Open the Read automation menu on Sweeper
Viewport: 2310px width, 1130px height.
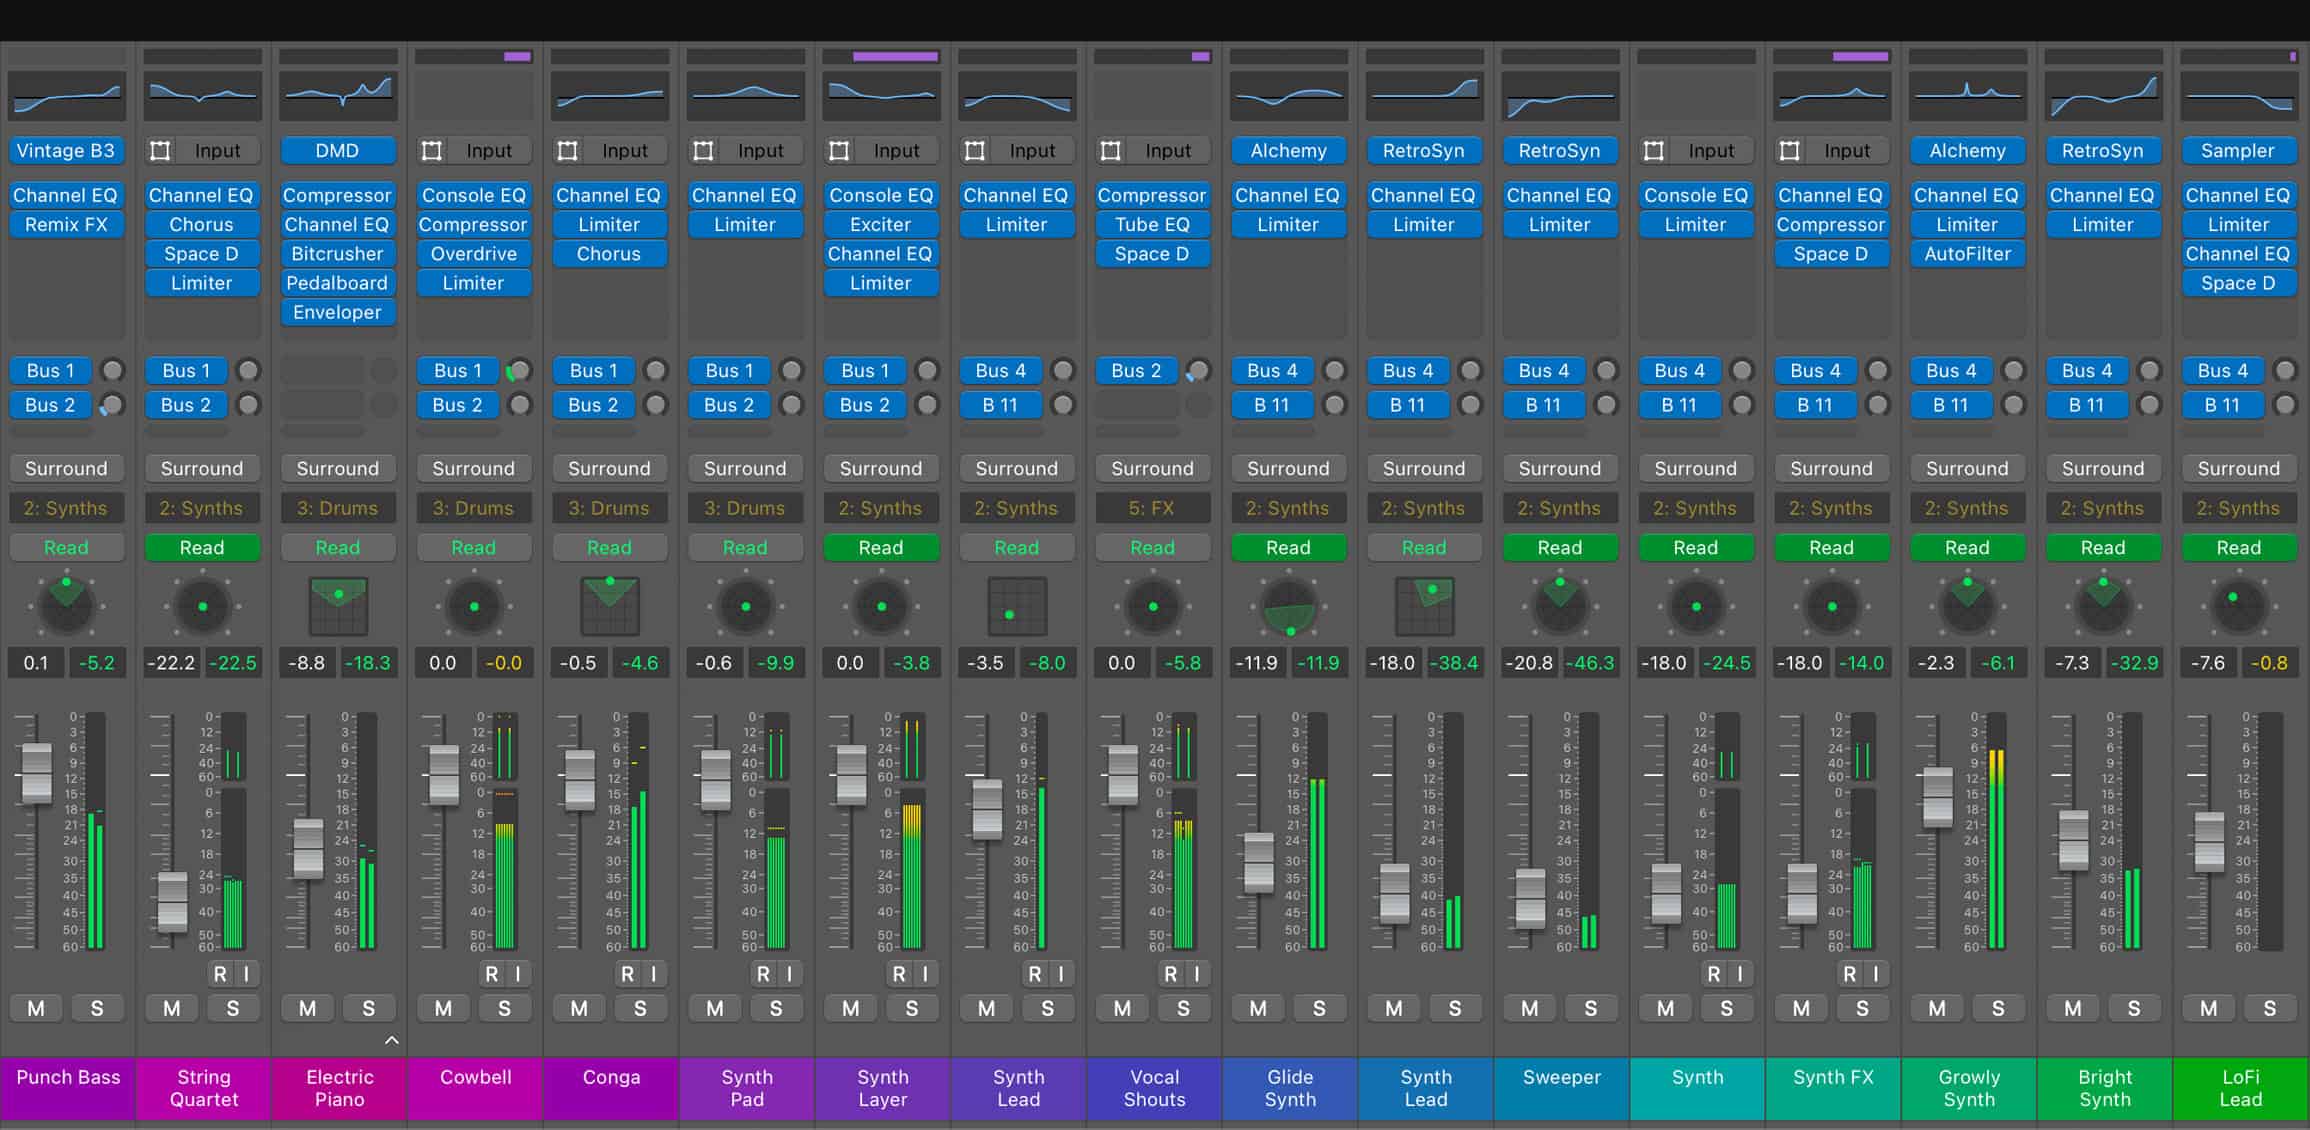pos(1560,548)
